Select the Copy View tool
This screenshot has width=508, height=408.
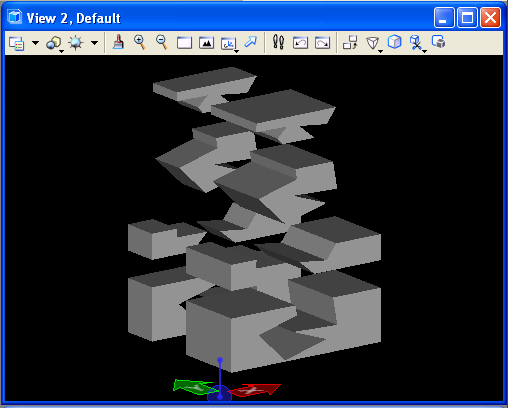(x=350, y=43)
